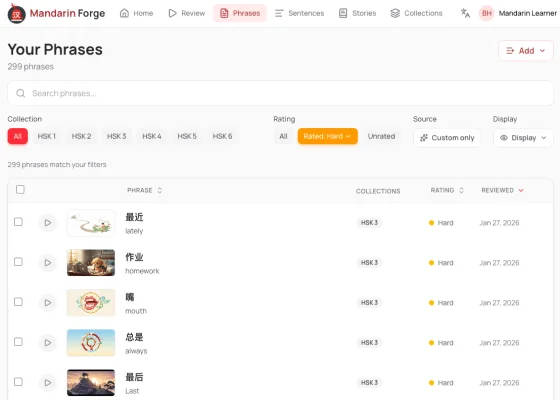The width and height of the screenshot is (560, 400).
Task: Select all phrases header checkbox
Action: (x=20, y=190)
